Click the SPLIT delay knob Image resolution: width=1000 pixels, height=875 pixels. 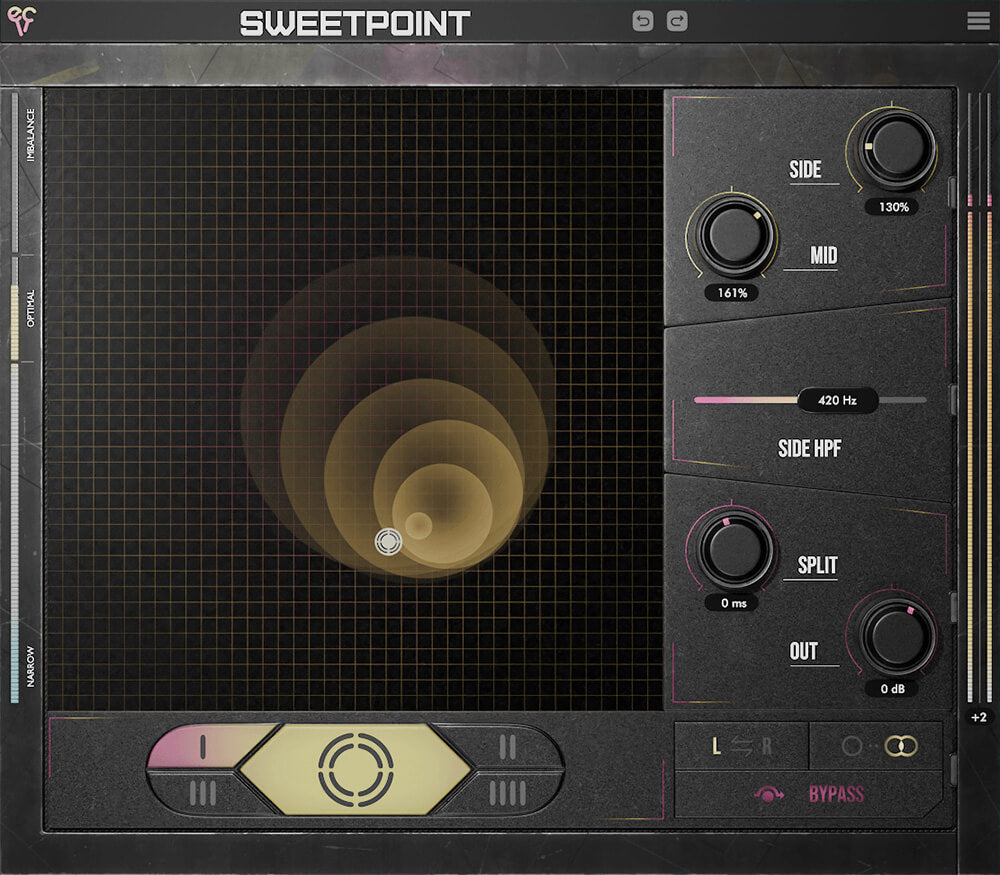tap(735, 548)
